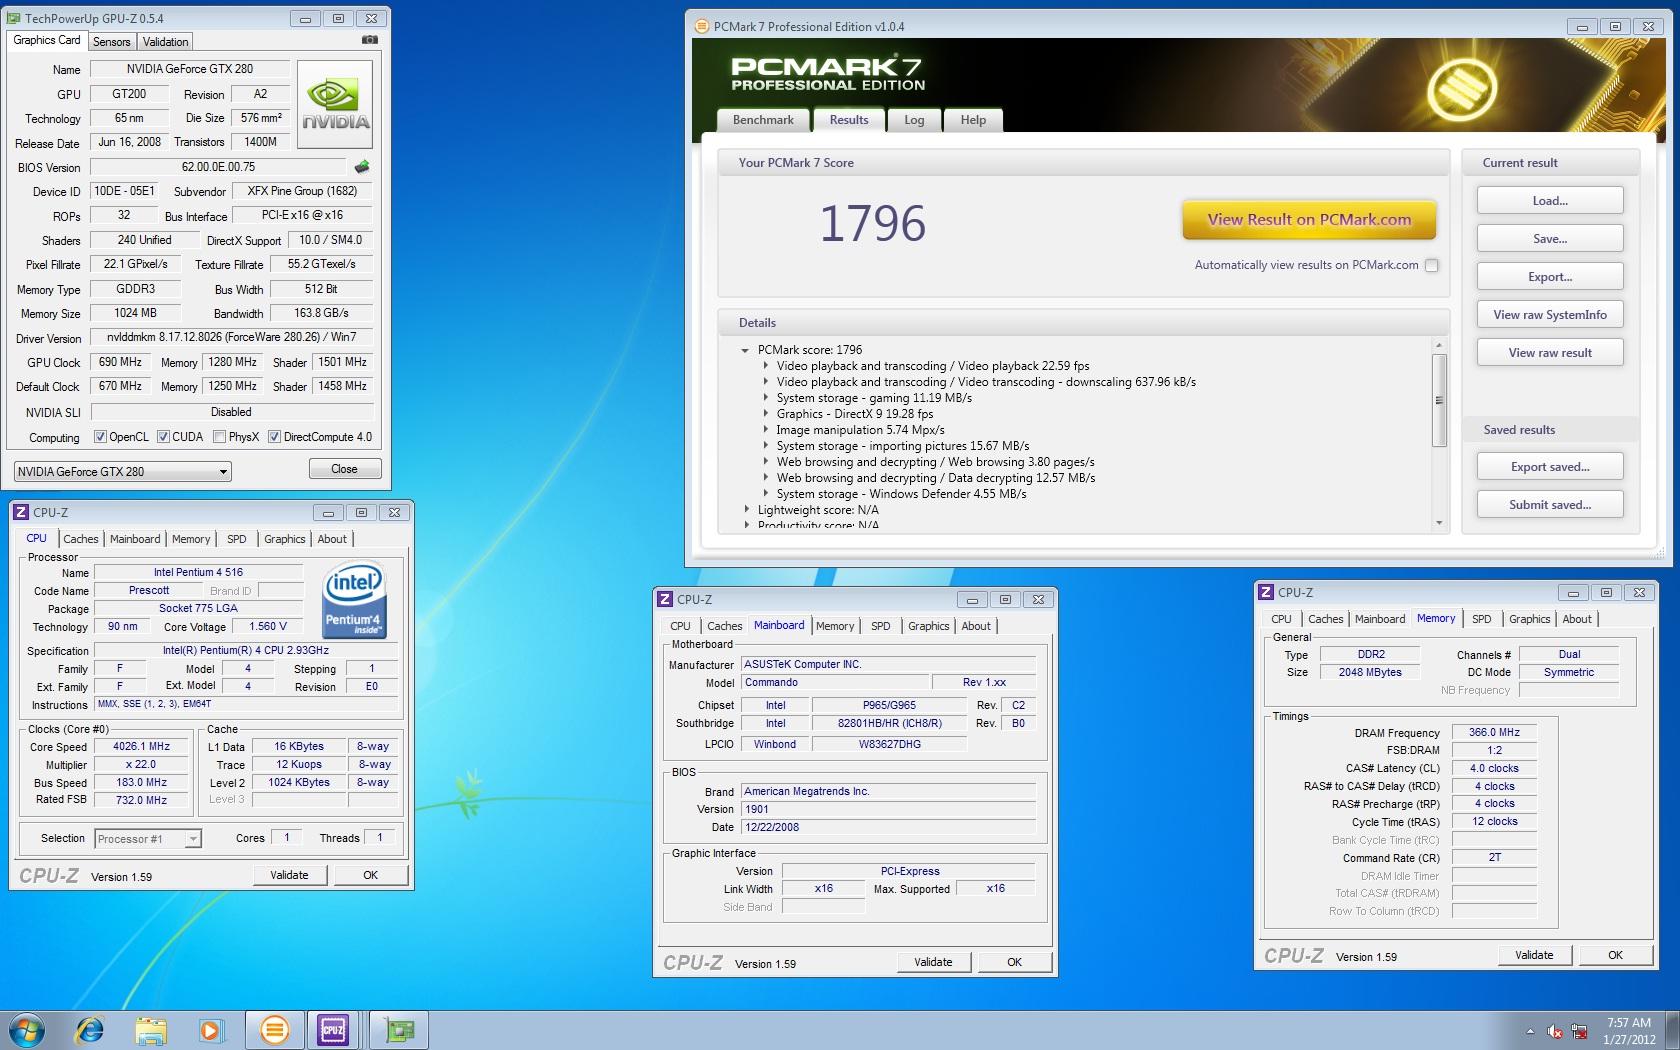Switch to the Validation tab in GPU-Z
Screen dimensions: 1680x1050
pos(165,42)
